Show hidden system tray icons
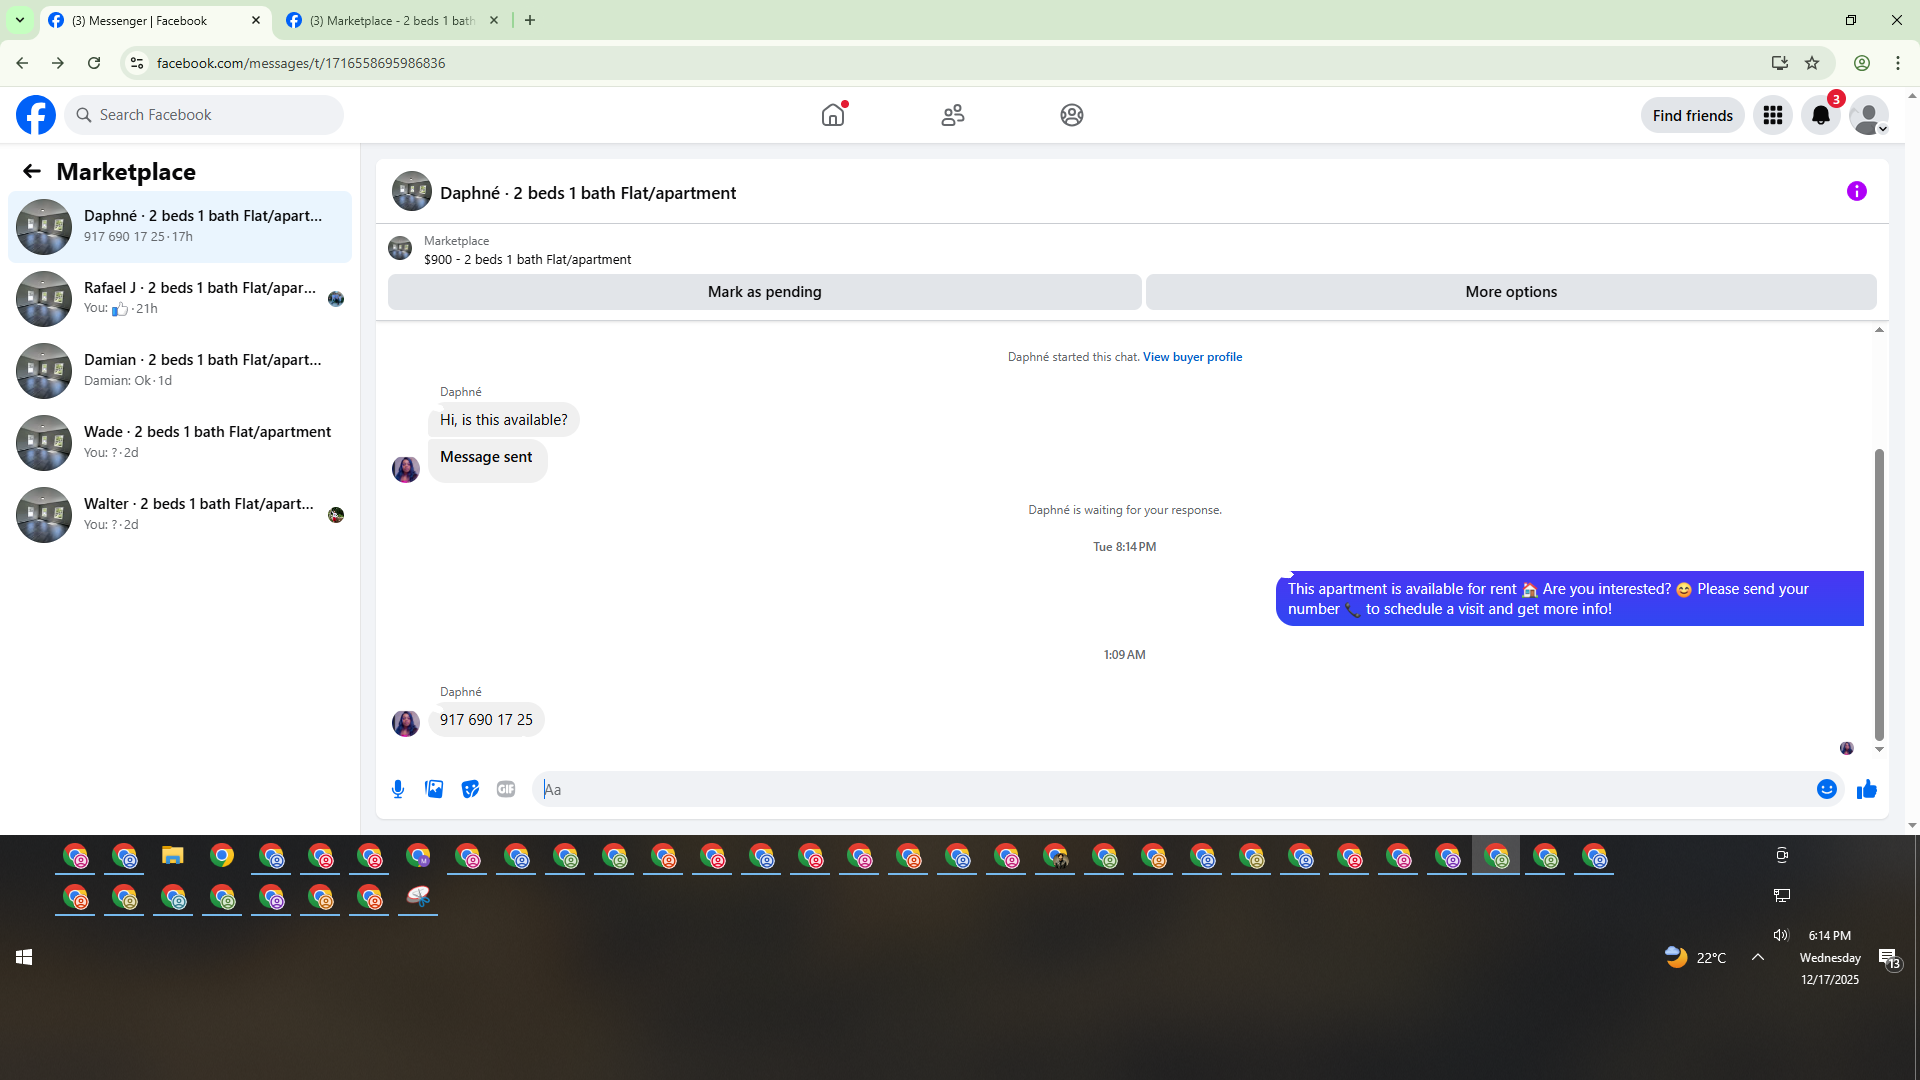Screen dimensions: 1920x1080 click(x=1757, y=957)
